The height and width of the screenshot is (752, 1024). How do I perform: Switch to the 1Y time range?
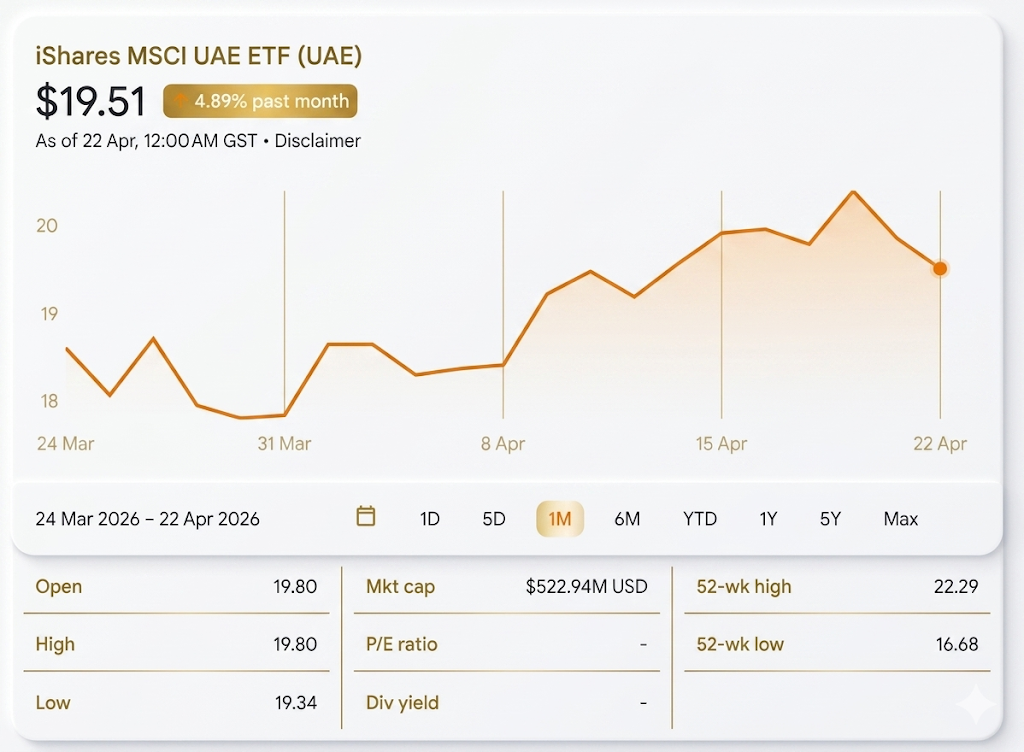pos(768,519)
